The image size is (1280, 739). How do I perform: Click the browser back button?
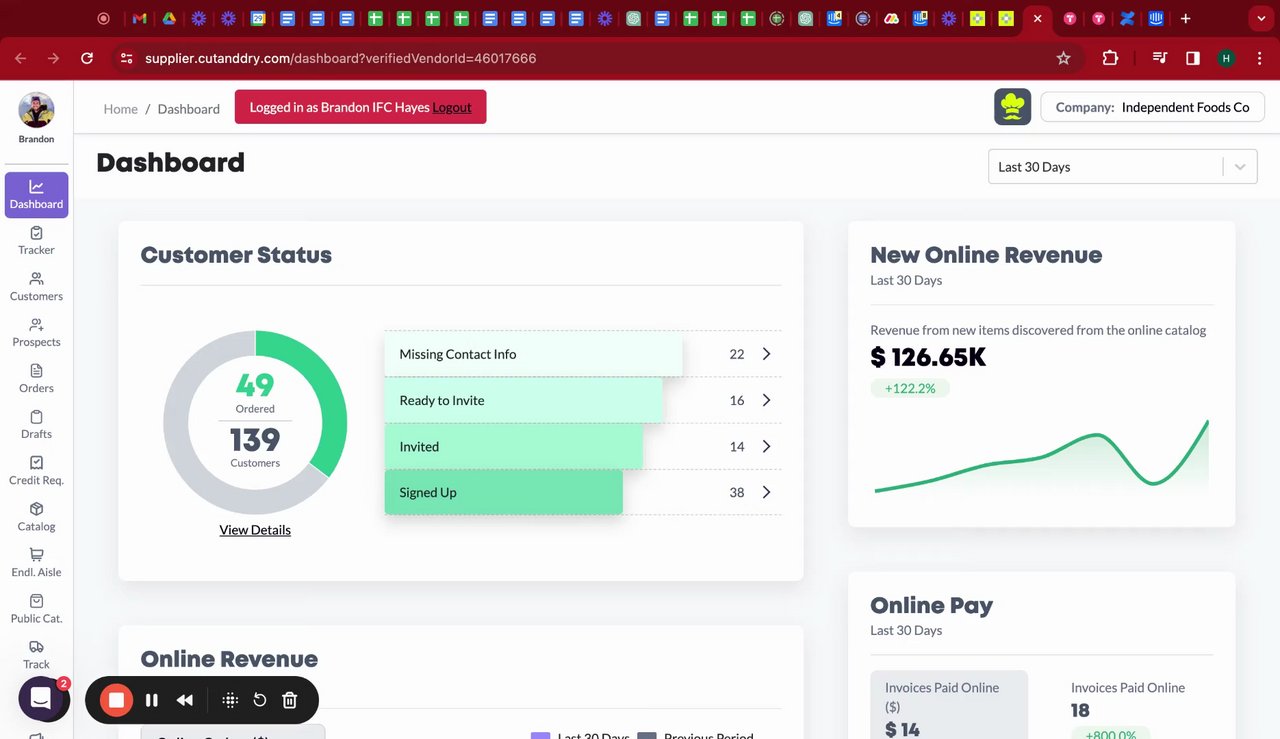pos(21,58)
